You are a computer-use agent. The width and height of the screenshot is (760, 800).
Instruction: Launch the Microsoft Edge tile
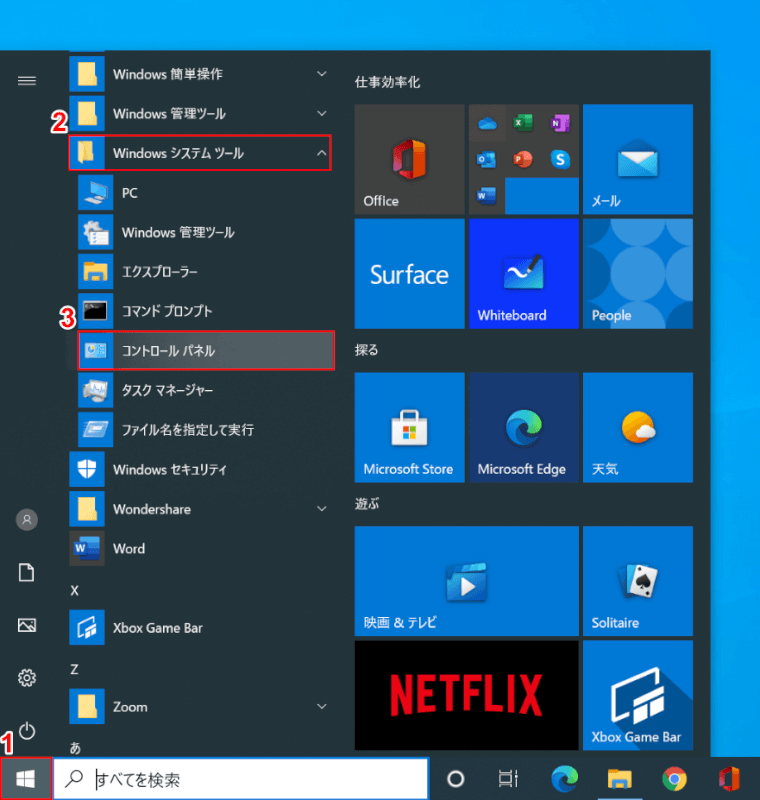point(524,428)
